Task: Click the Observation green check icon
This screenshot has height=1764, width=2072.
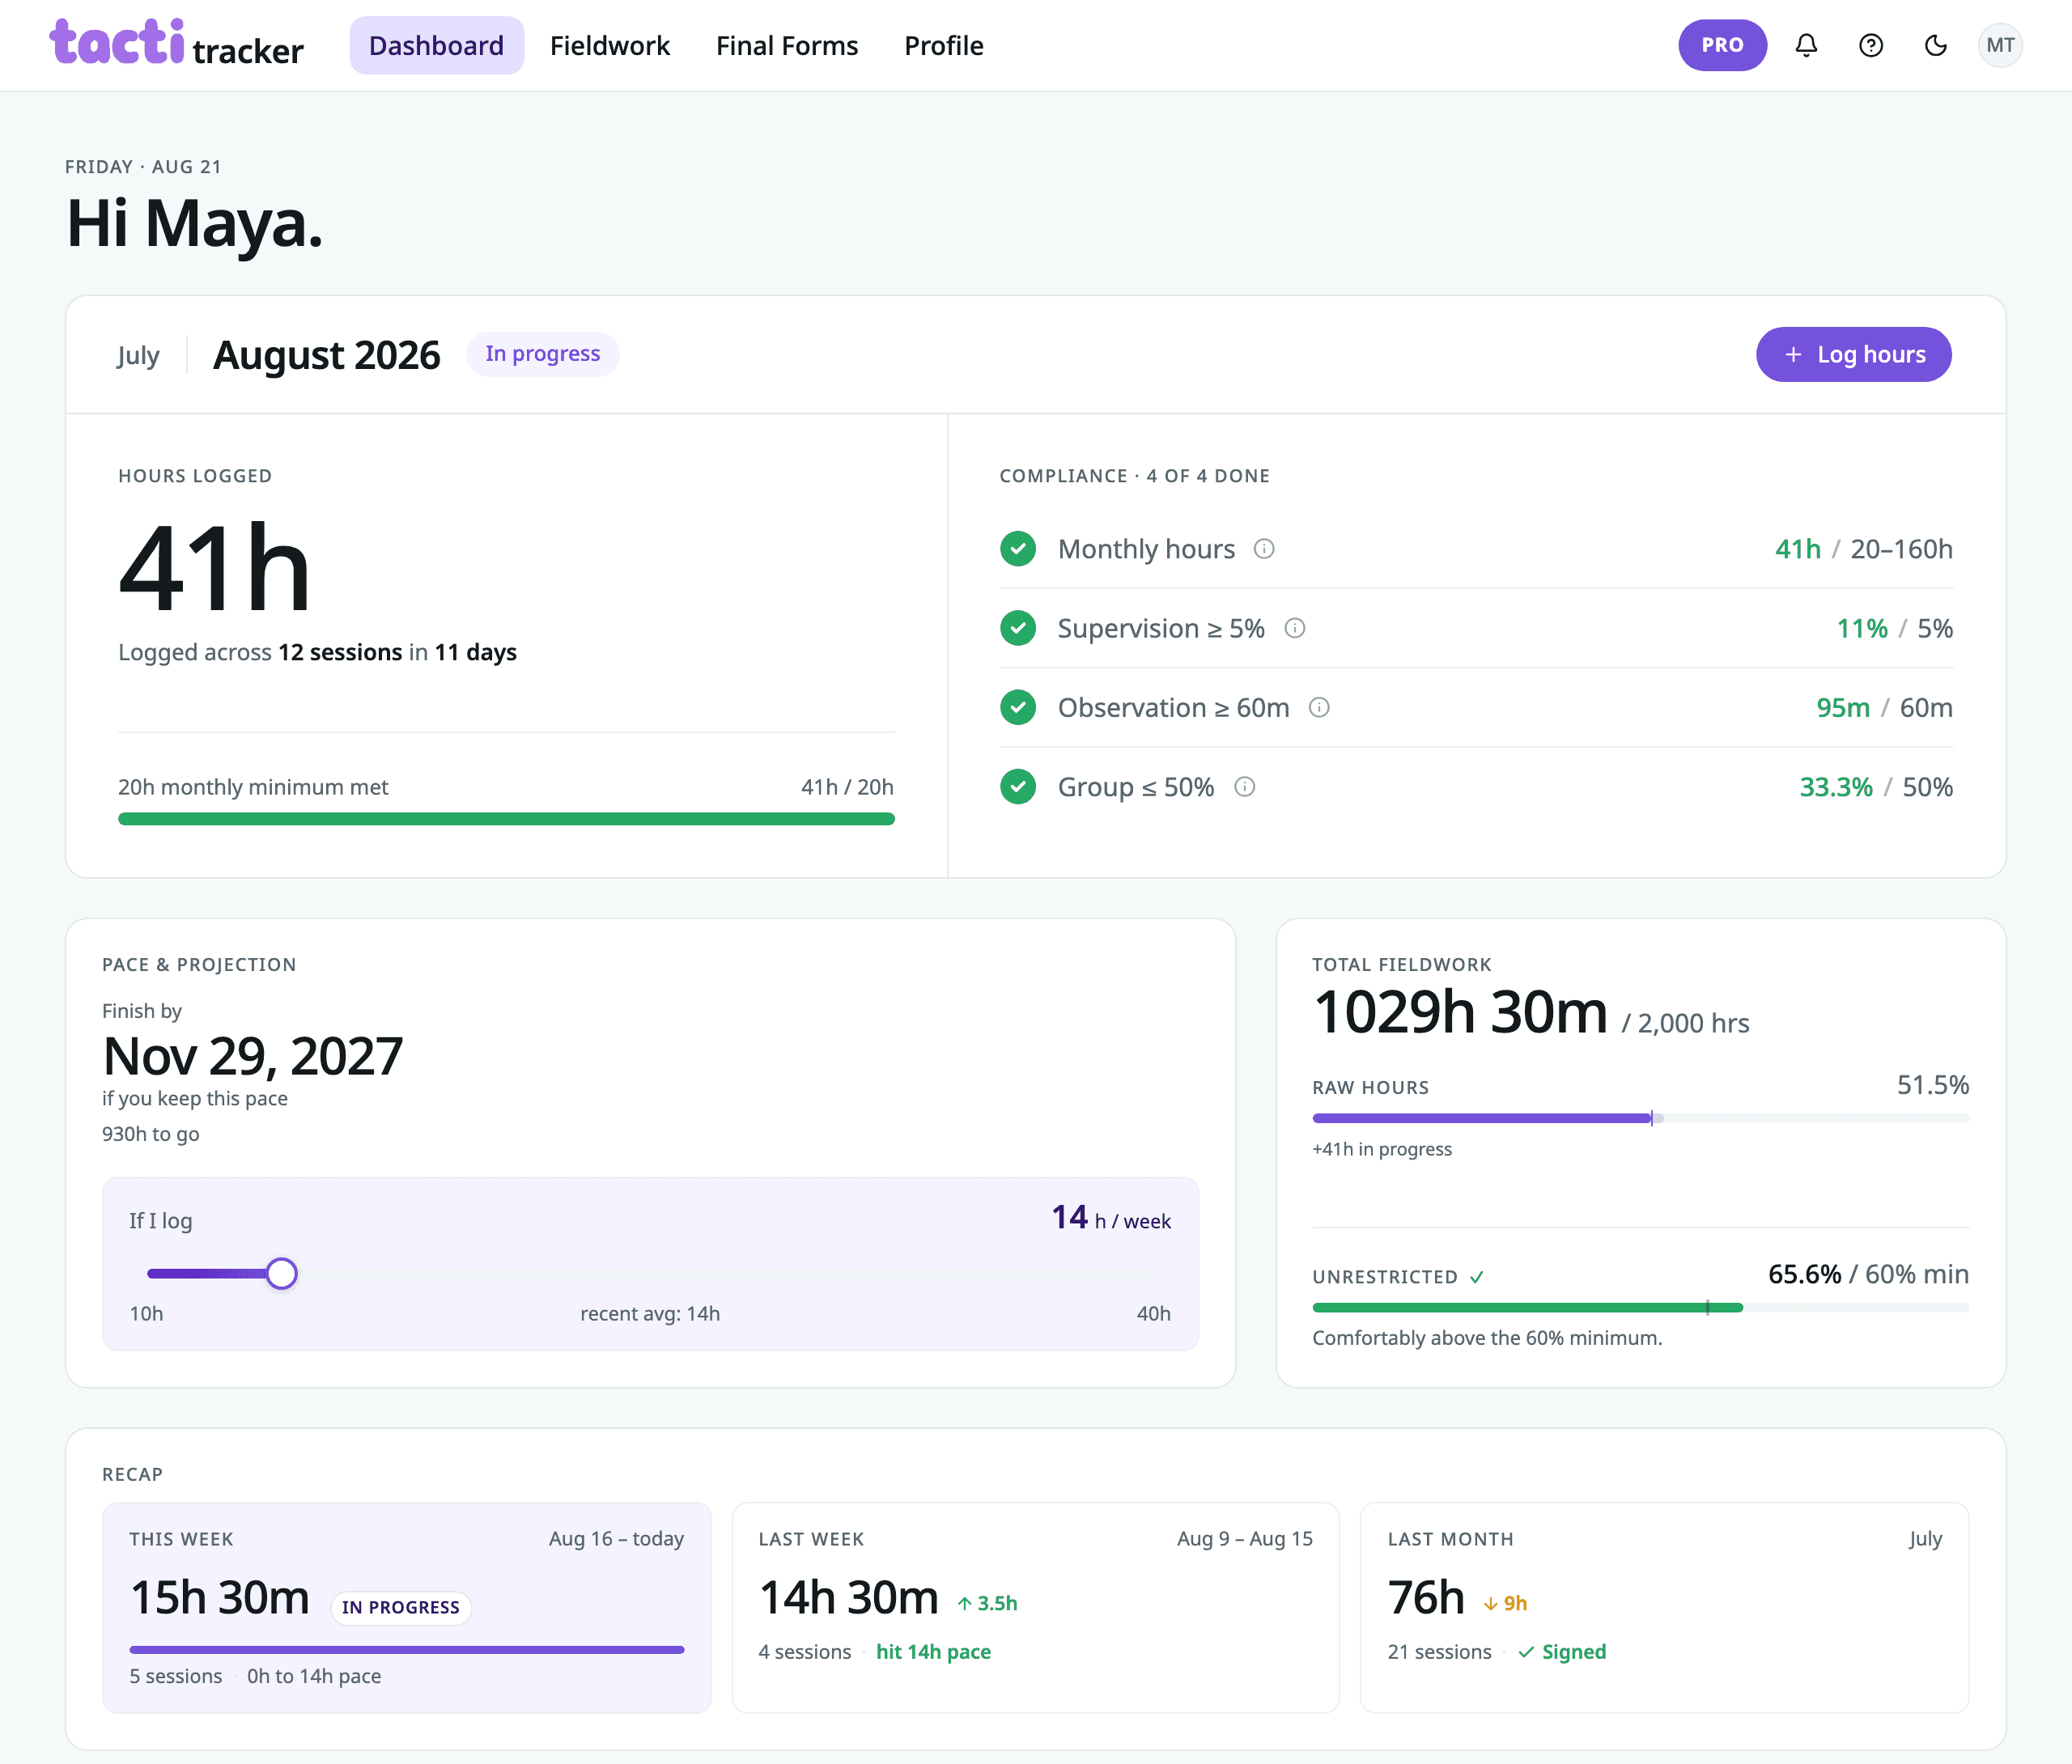Action: pos(1018,708)
